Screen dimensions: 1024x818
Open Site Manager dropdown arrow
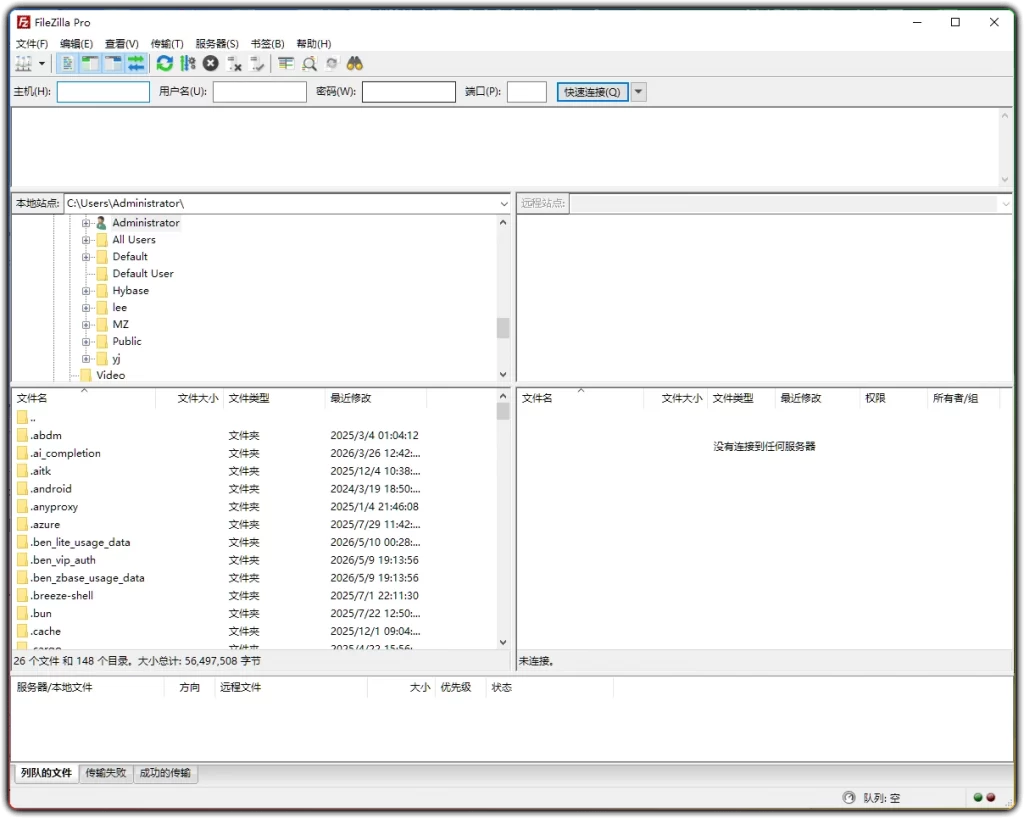coord(42,63)
